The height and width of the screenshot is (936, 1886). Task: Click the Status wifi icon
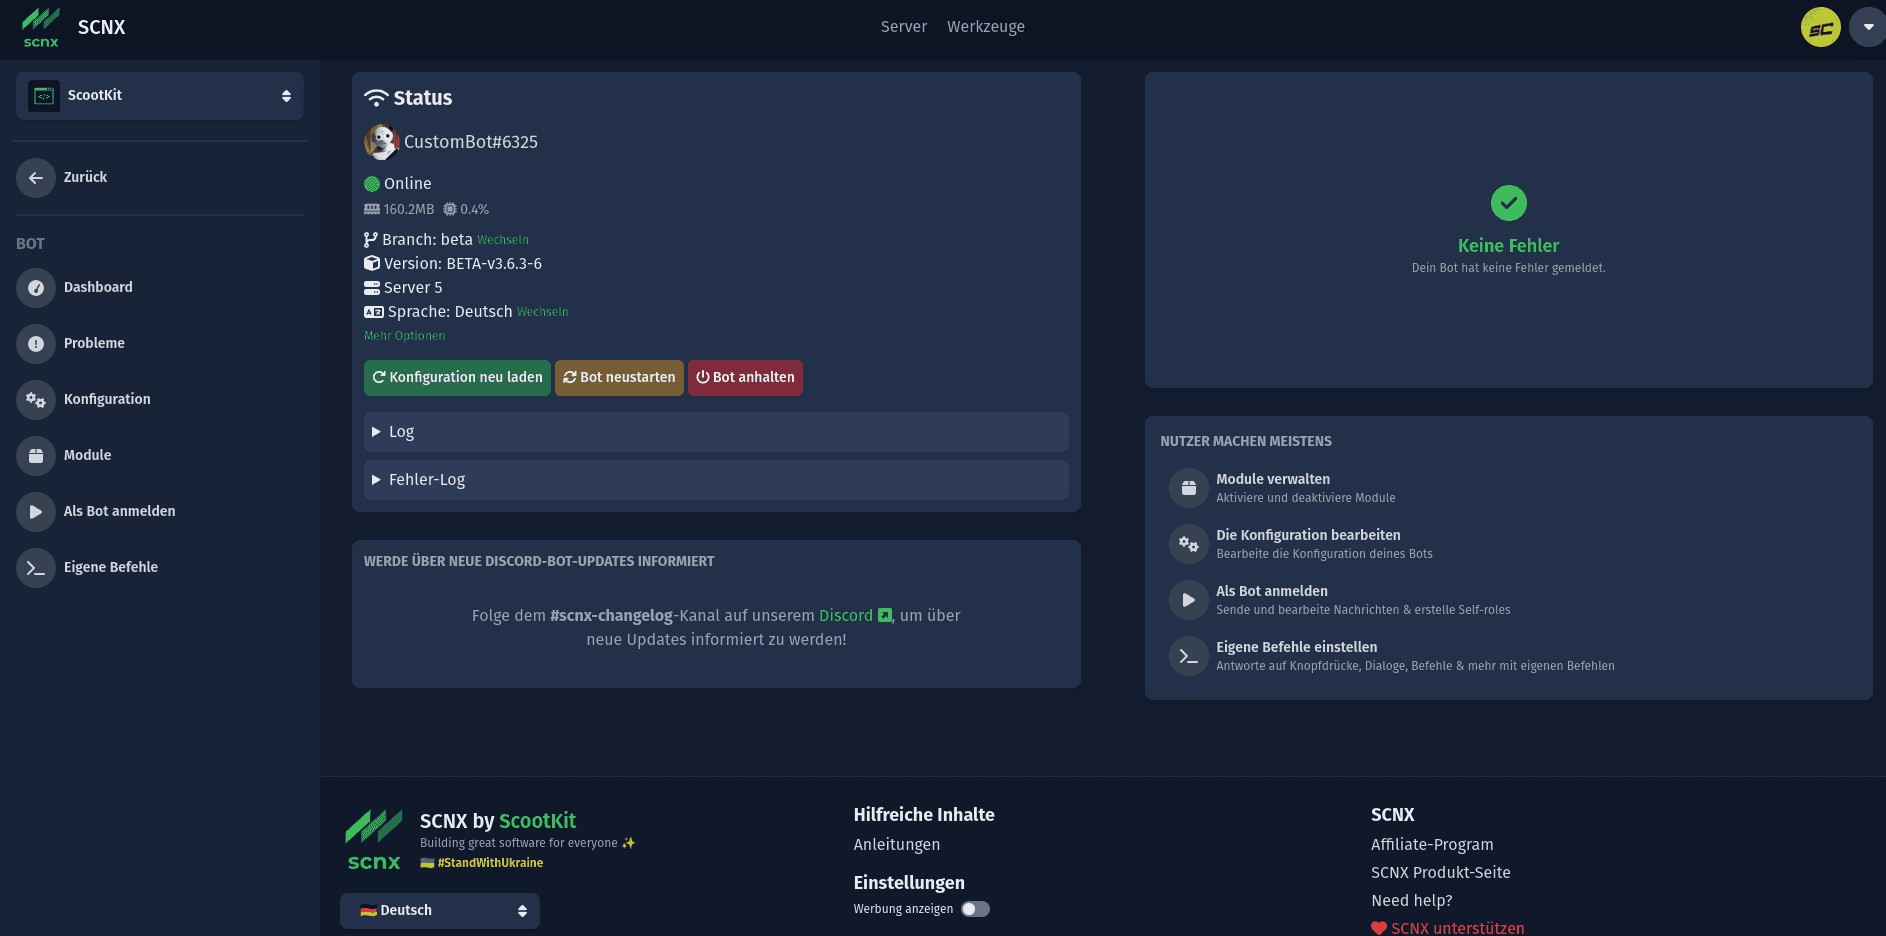(376, 98)
